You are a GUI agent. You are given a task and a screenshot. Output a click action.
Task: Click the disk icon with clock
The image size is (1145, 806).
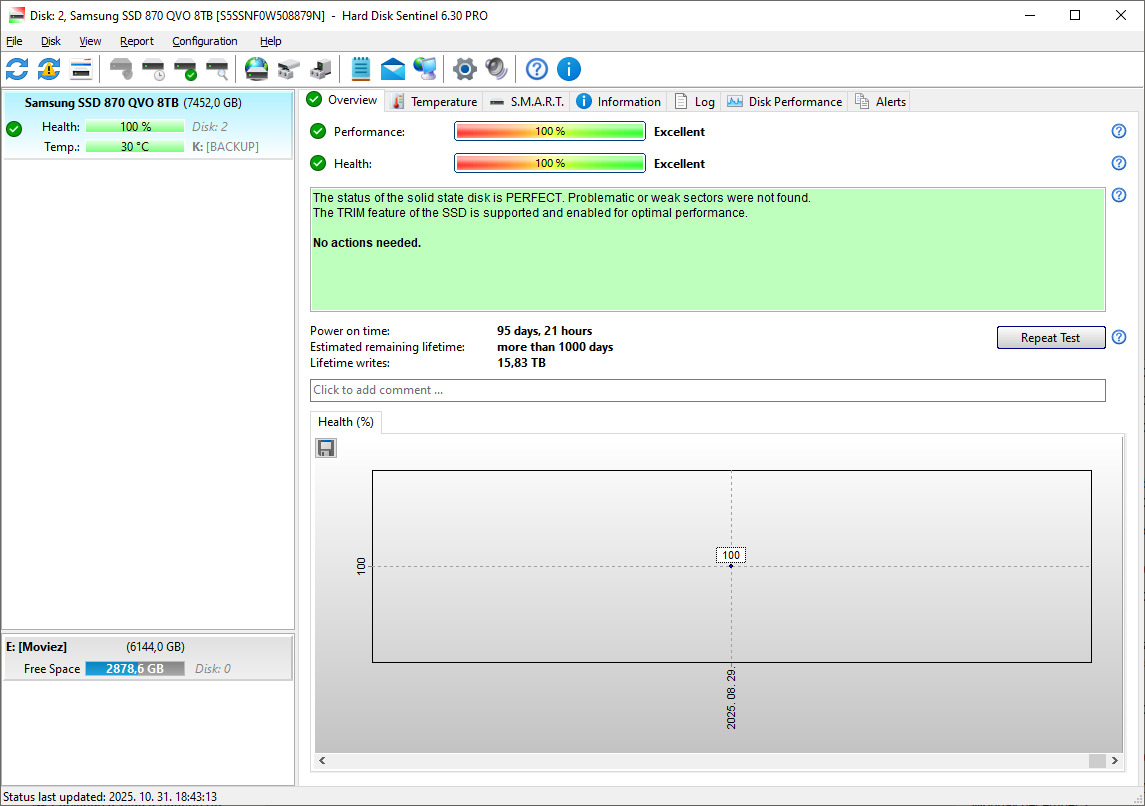coord(153,69)
